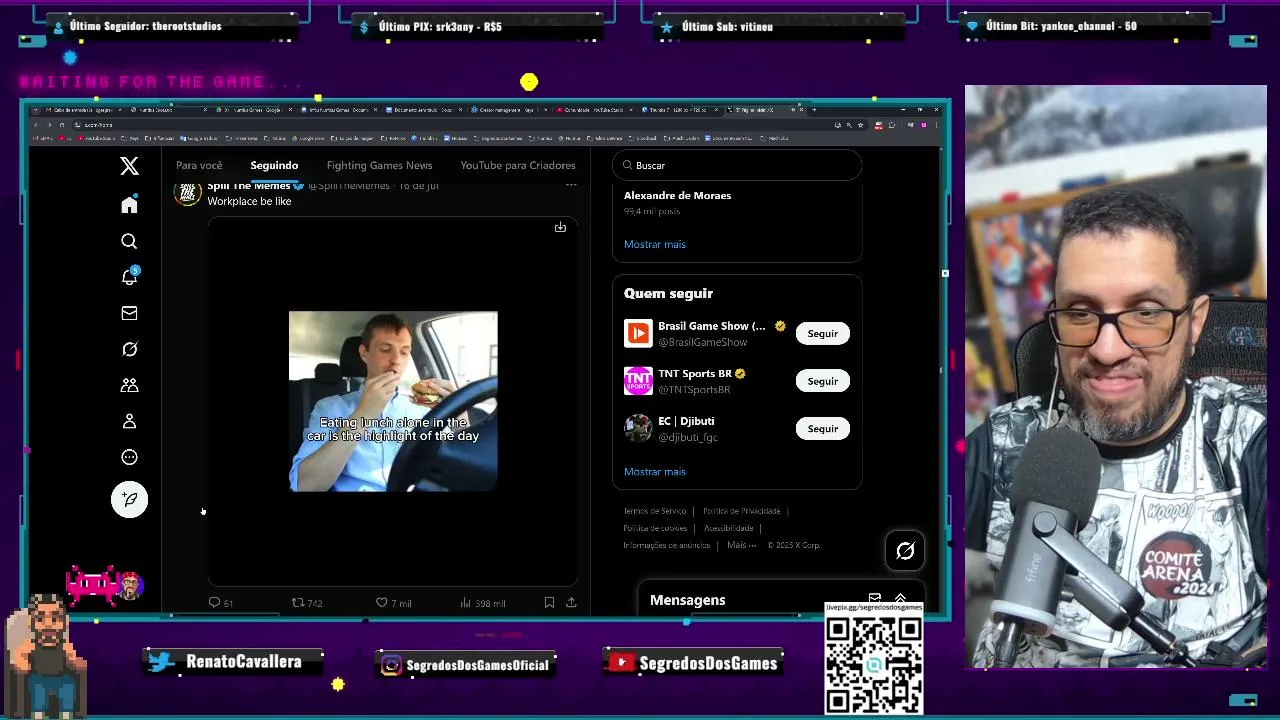Expand the Mais footer menu

coord(741,545)
